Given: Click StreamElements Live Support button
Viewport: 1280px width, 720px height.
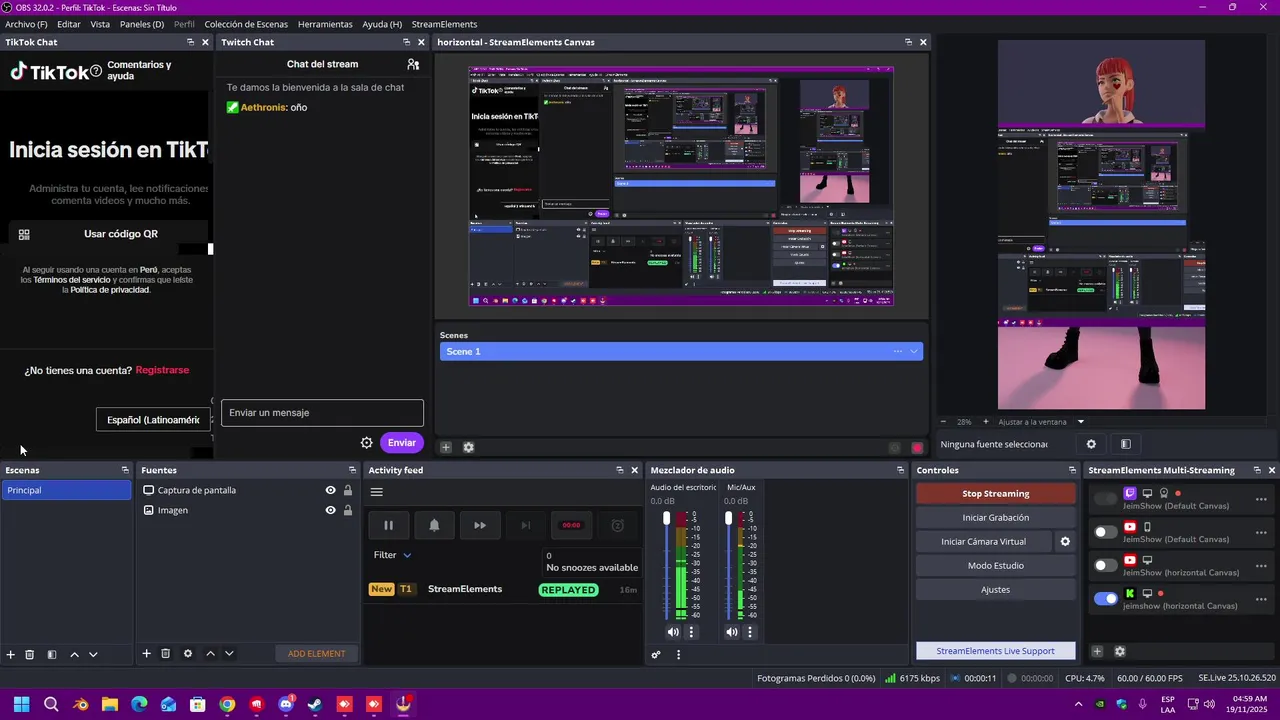Looking at the screenshot, I should tap(996, 651).
